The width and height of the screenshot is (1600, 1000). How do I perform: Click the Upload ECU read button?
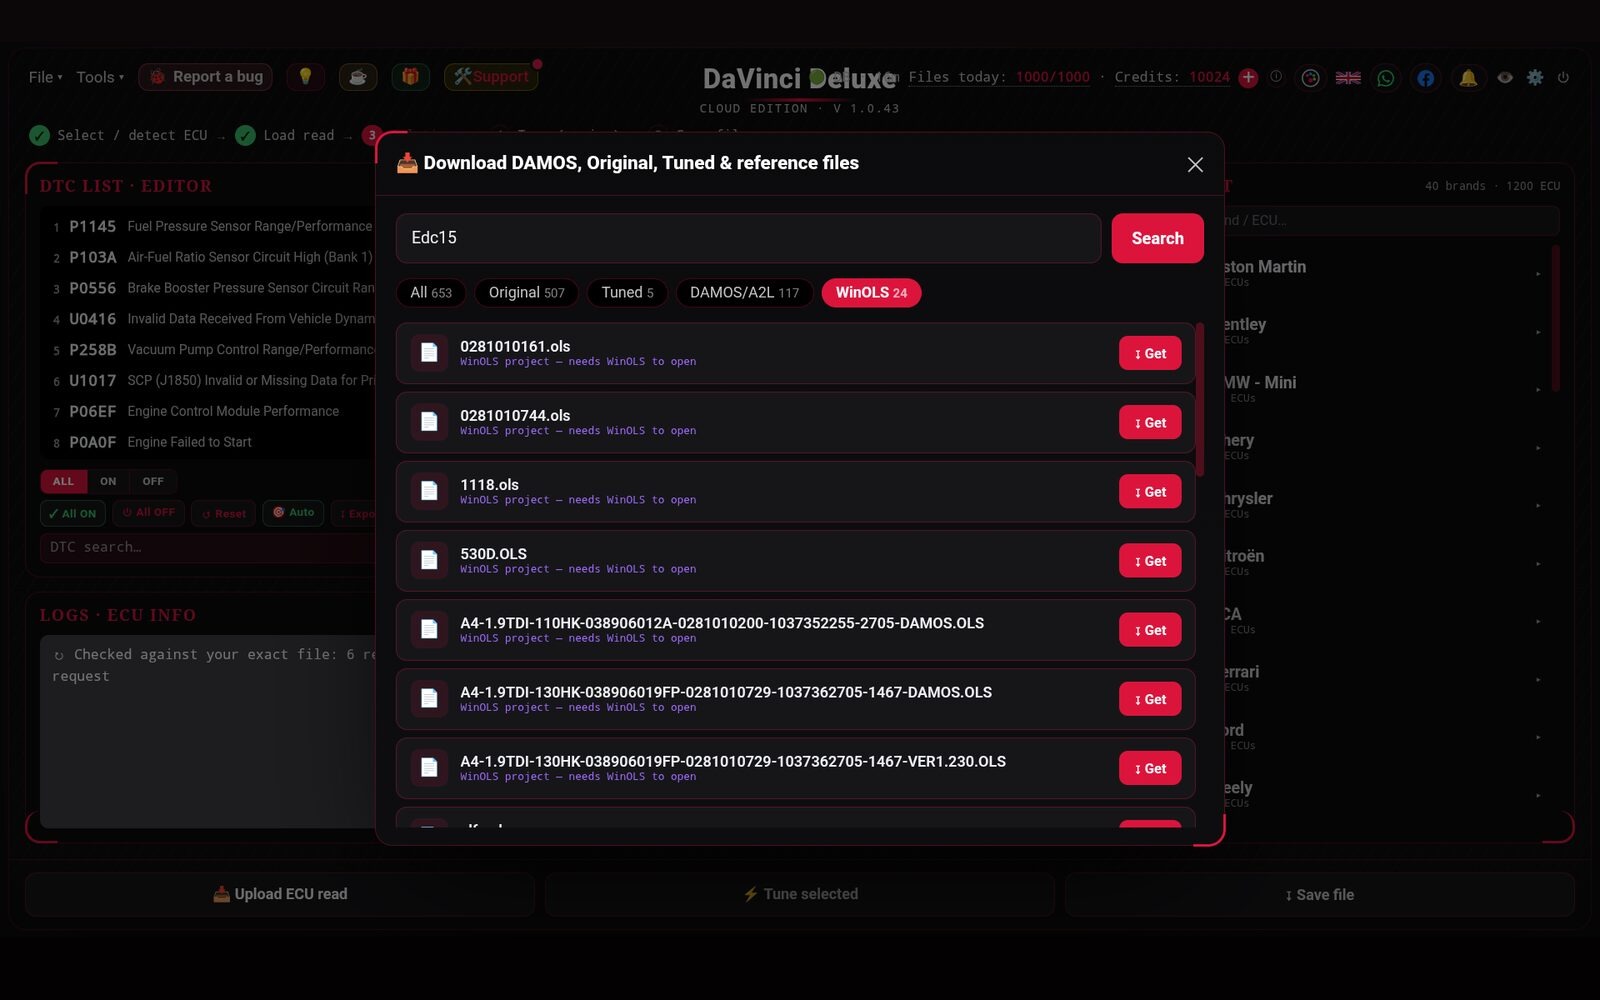pyautogui.click(x=280, y=894)
